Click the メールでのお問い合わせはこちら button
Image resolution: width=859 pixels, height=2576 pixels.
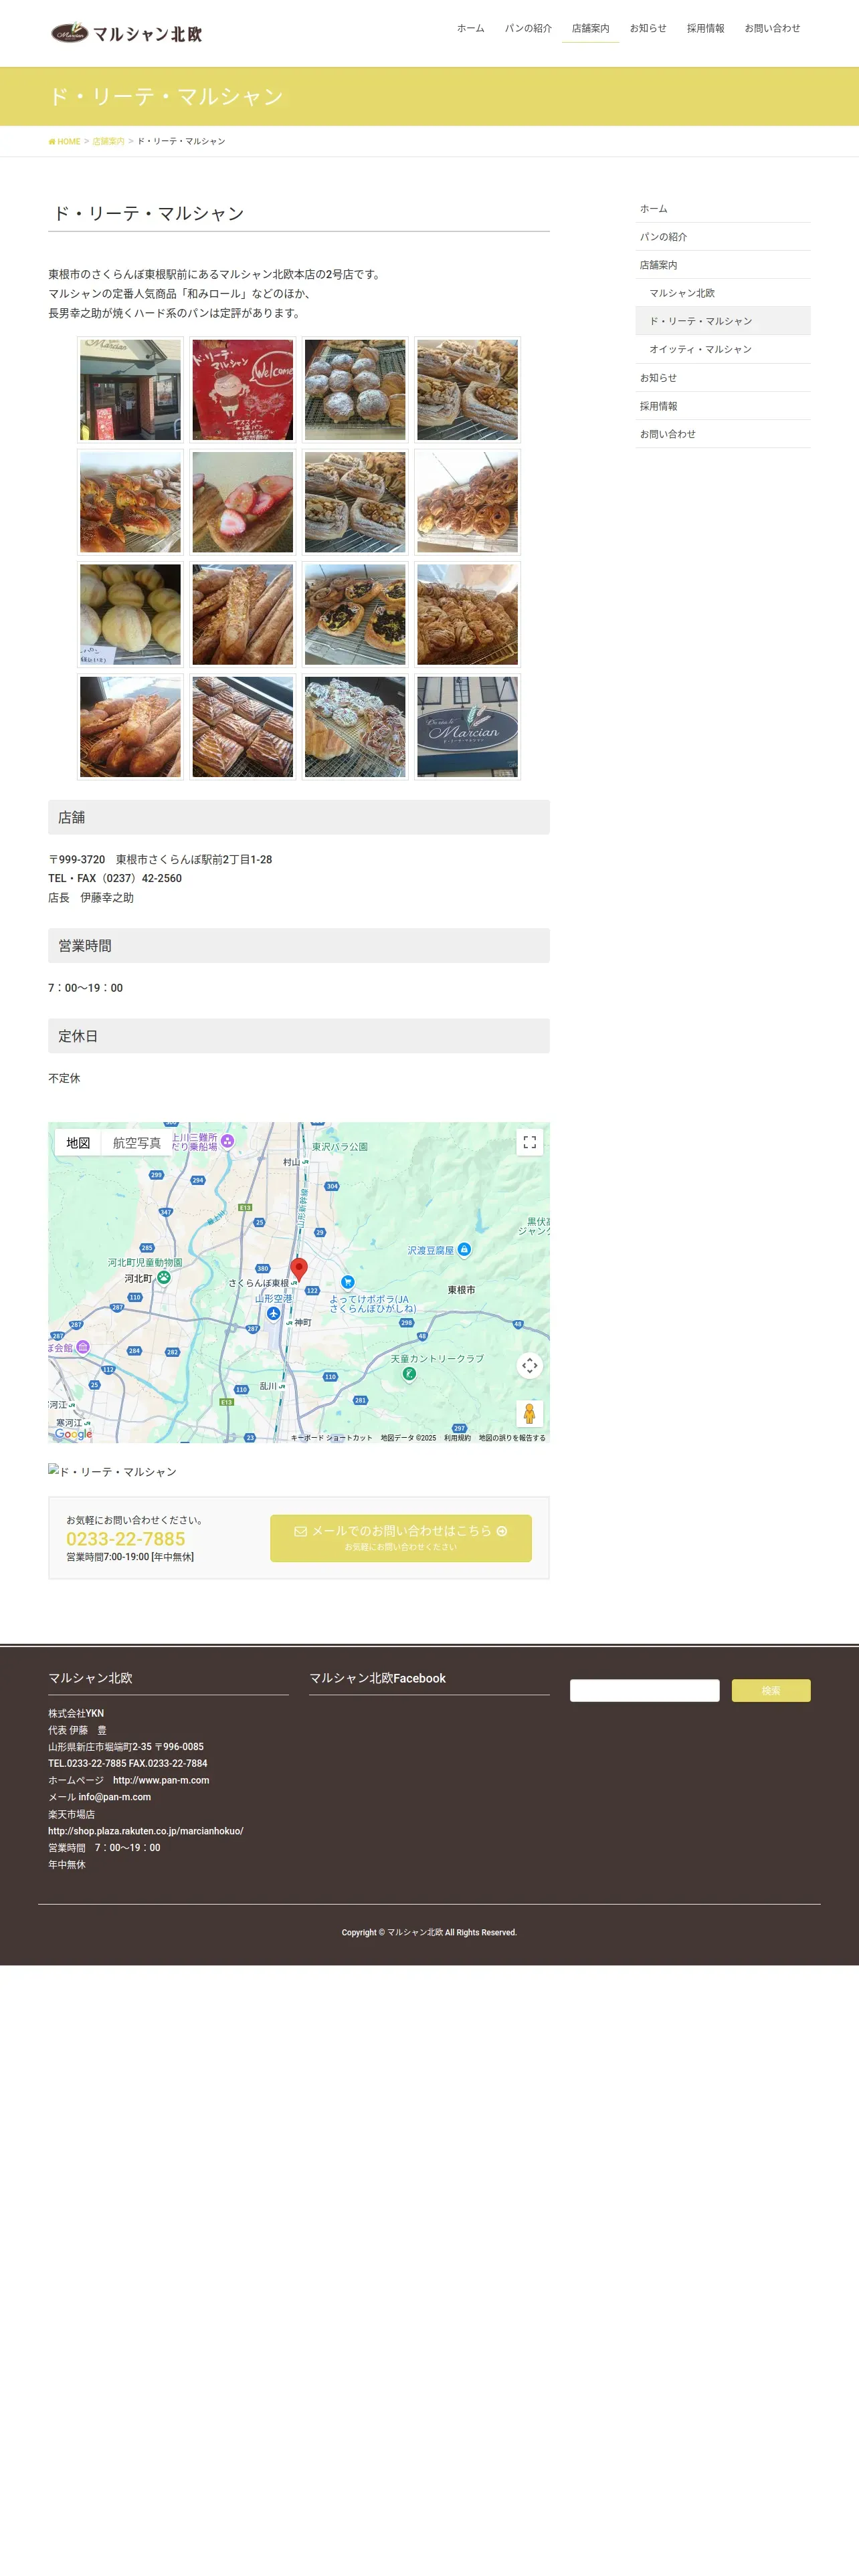[x=401, y=1538]
